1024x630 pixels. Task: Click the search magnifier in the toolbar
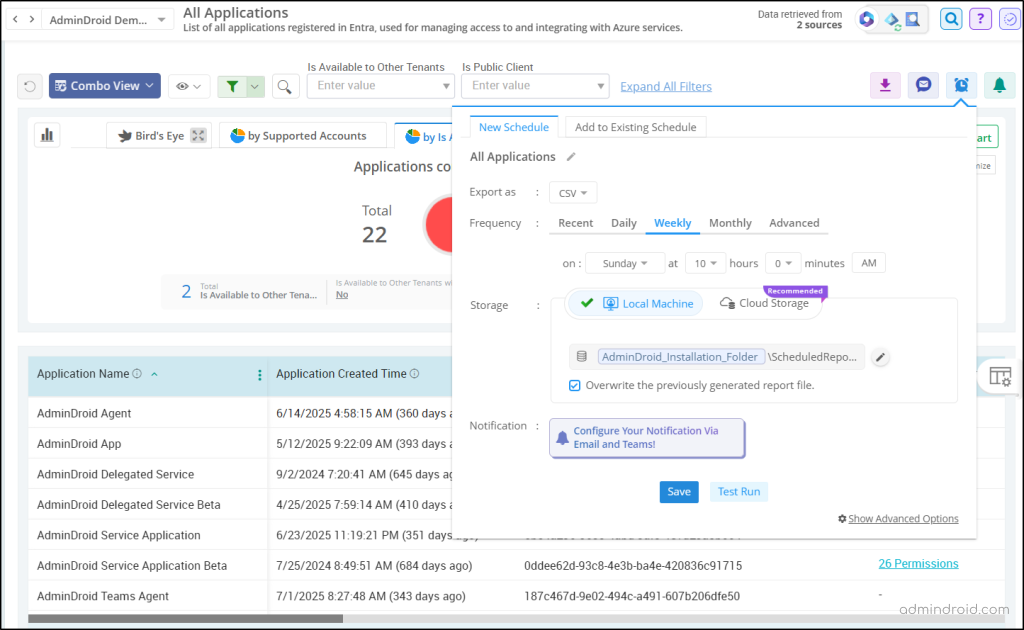coord(285,86)
